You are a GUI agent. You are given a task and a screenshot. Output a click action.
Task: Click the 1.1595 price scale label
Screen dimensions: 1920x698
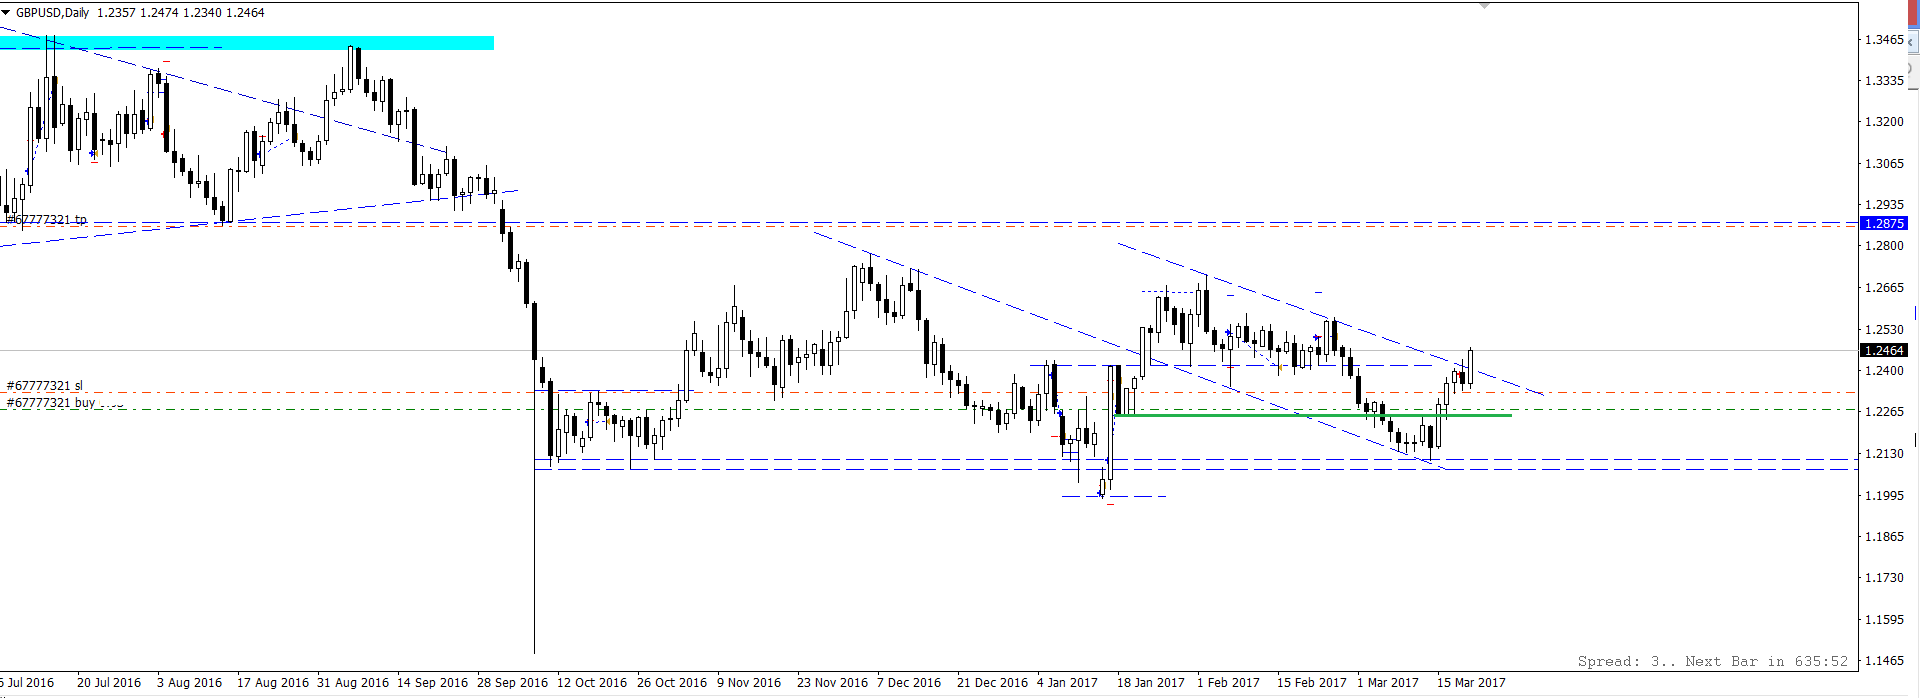click(1884, 620)
